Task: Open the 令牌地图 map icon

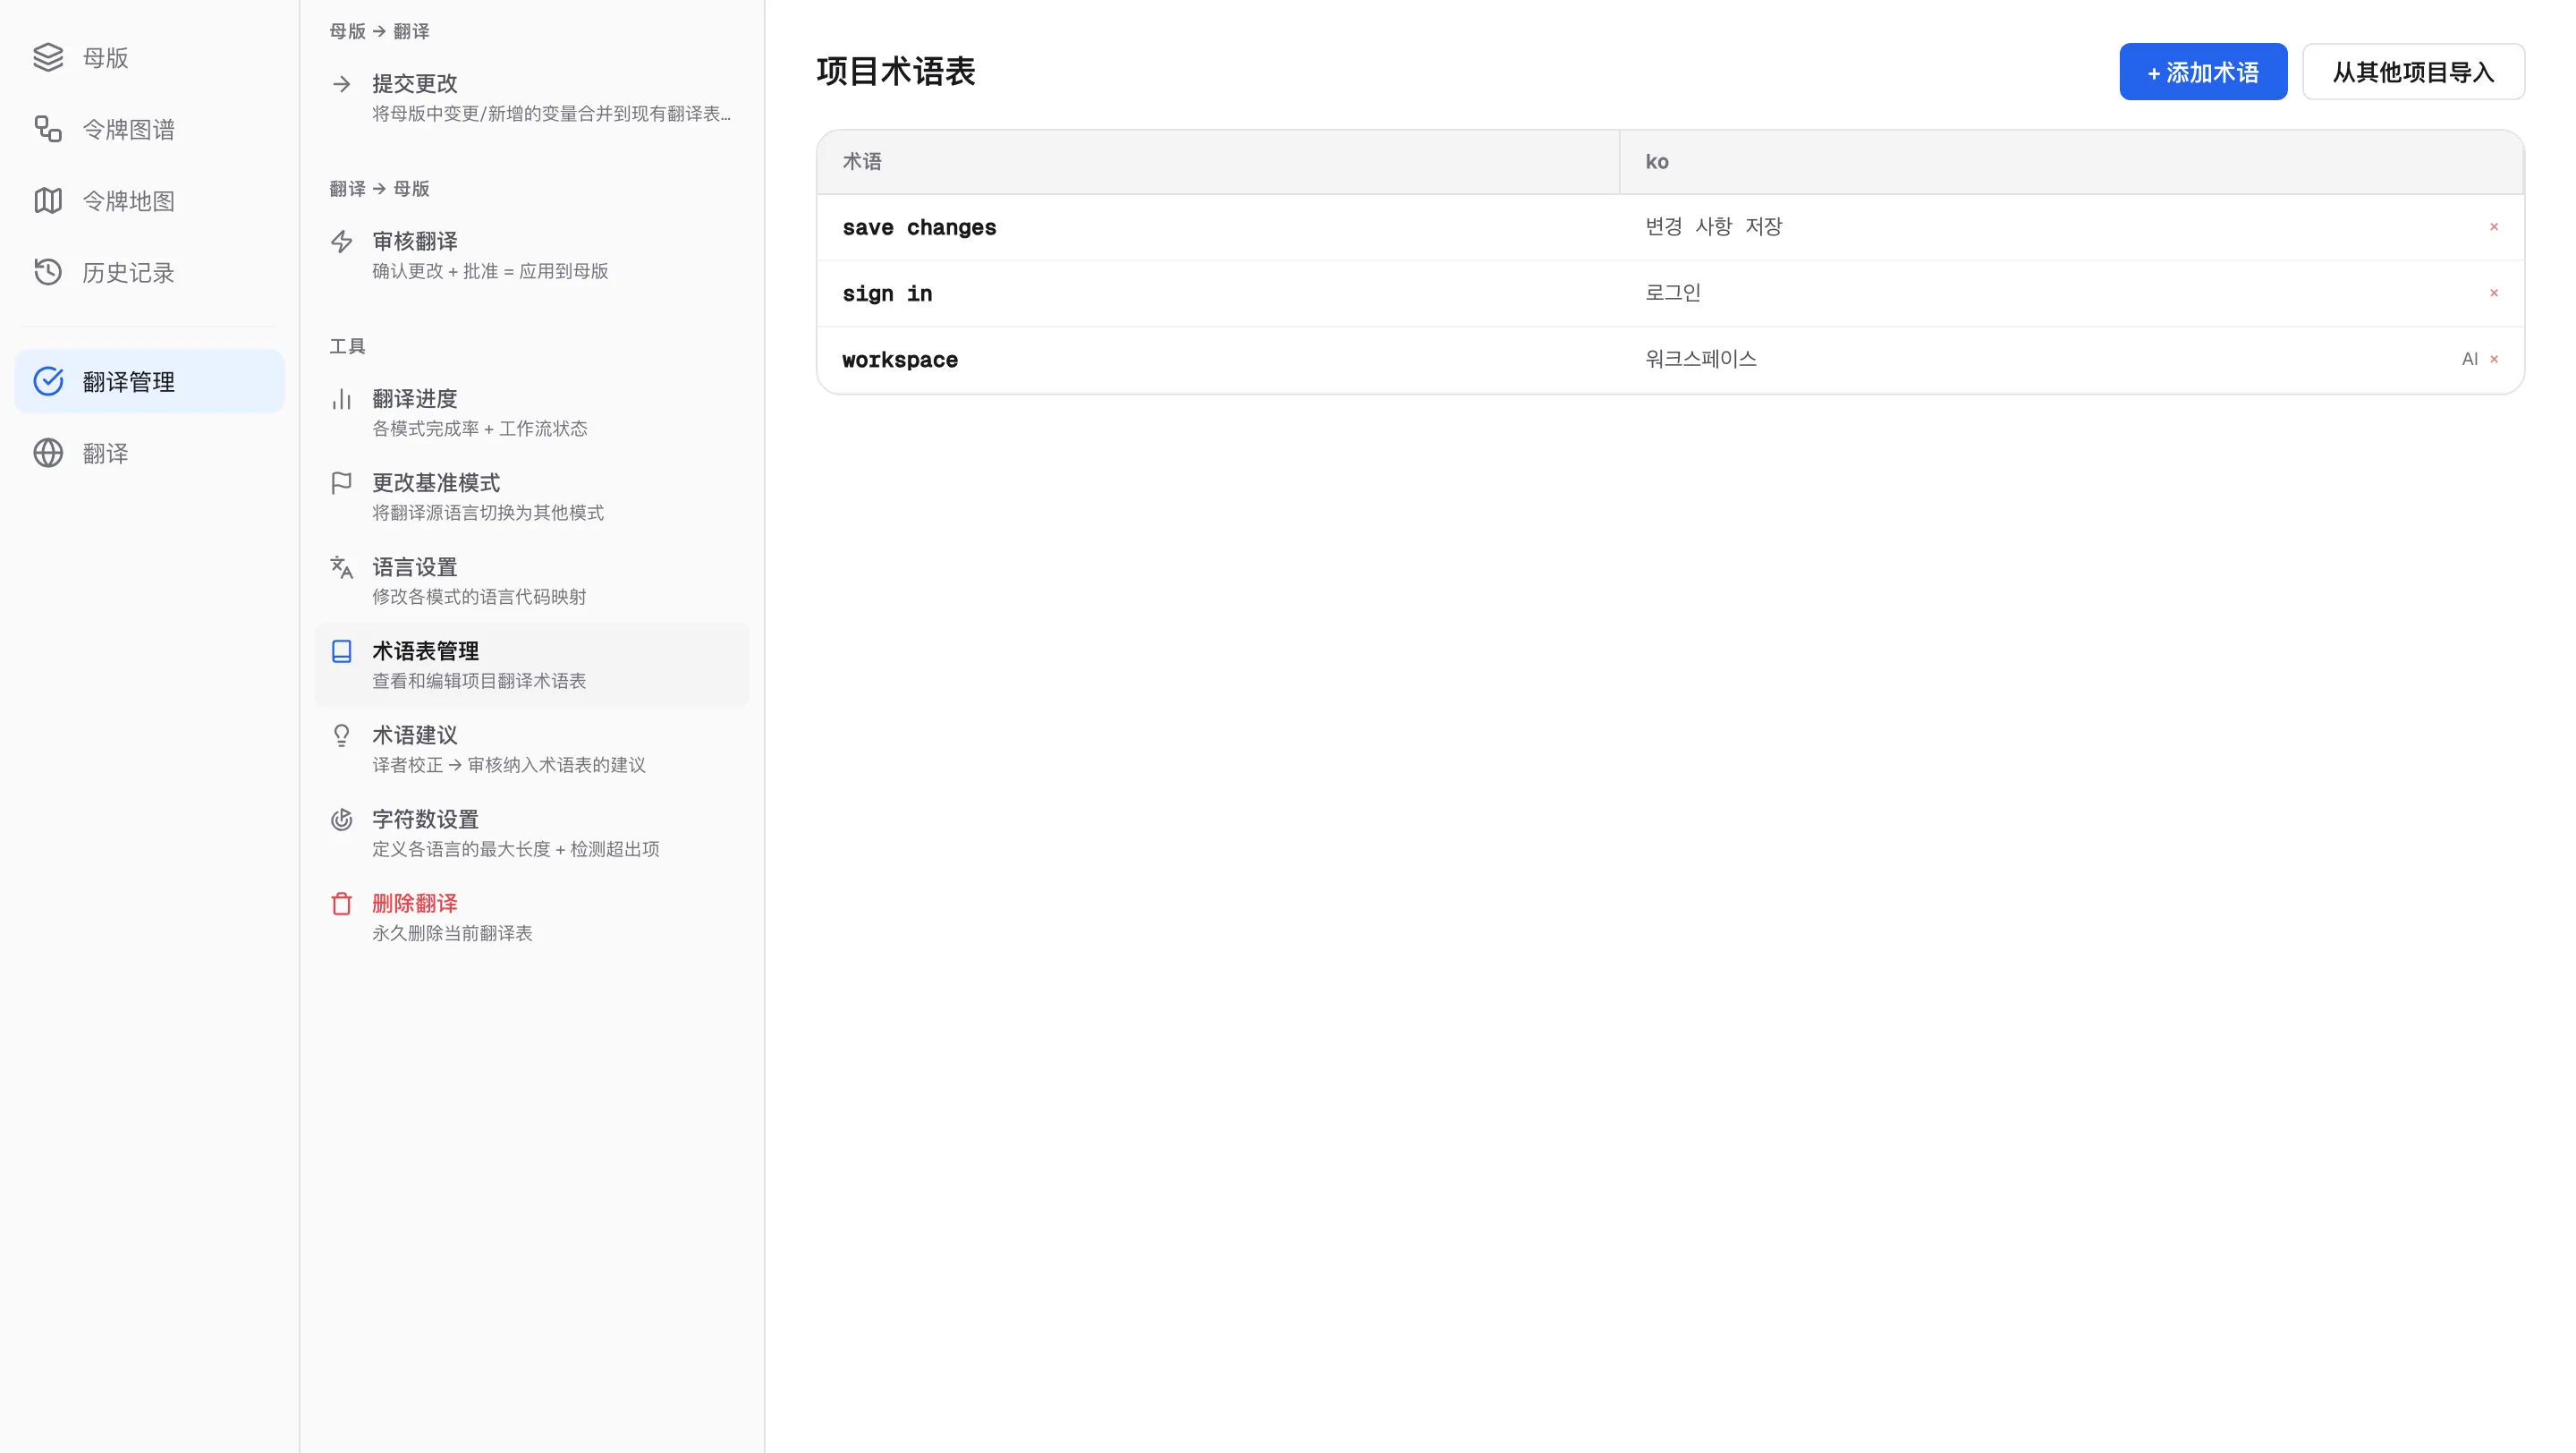Action: coord(48,201)
